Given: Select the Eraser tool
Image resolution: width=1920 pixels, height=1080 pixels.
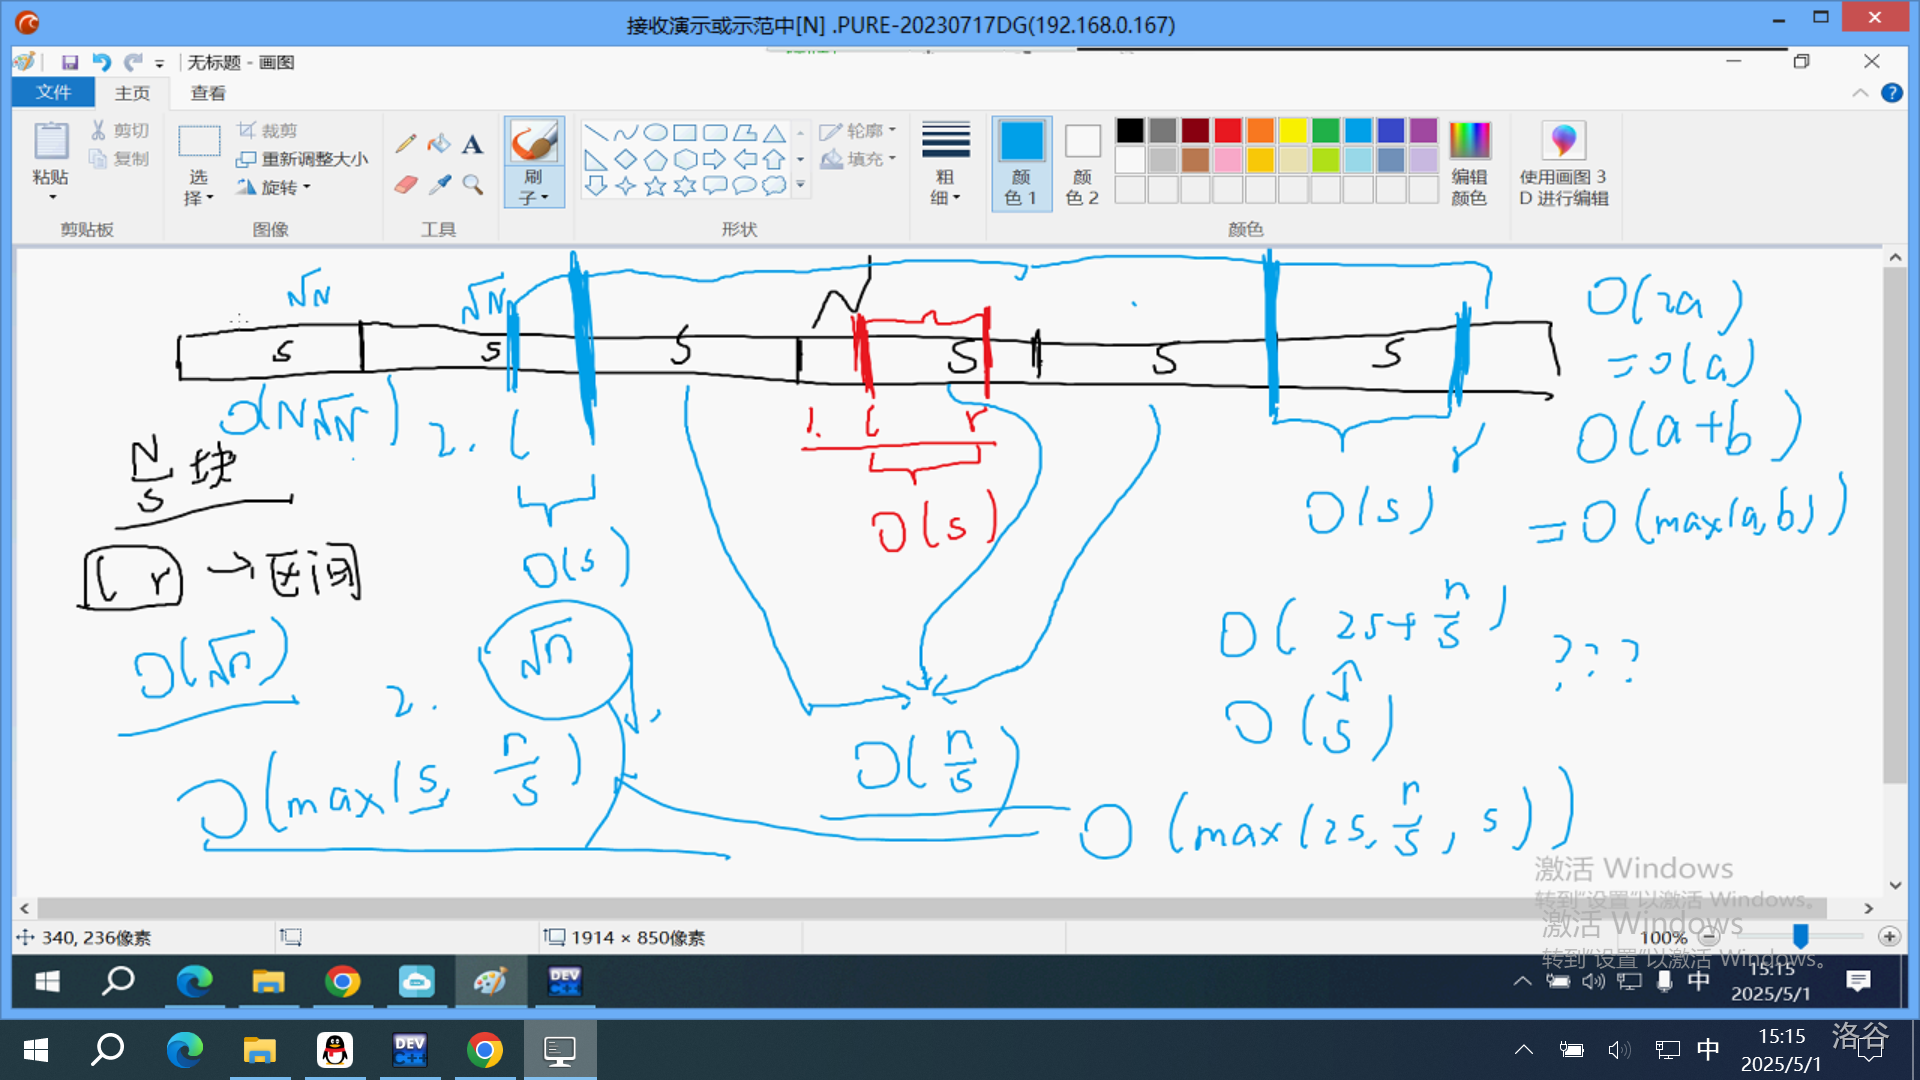Looking at the screenshot, I should click(x=406, y=185).
